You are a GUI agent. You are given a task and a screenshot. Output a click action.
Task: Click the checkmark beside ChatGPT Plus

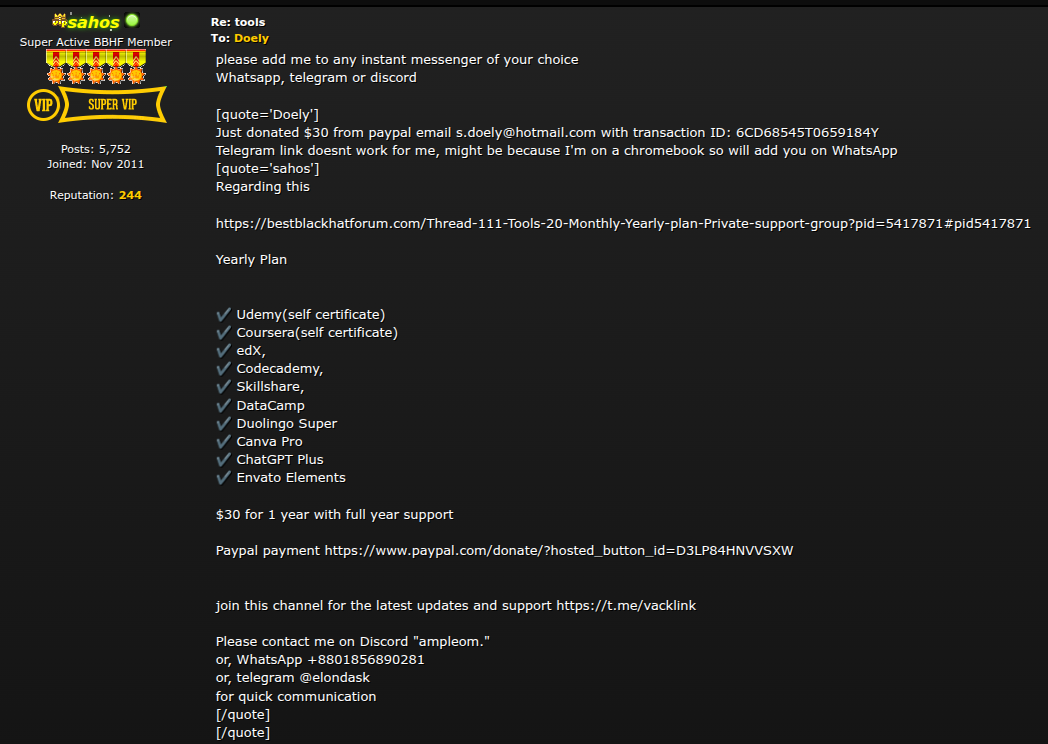click(x=223, y=459)
